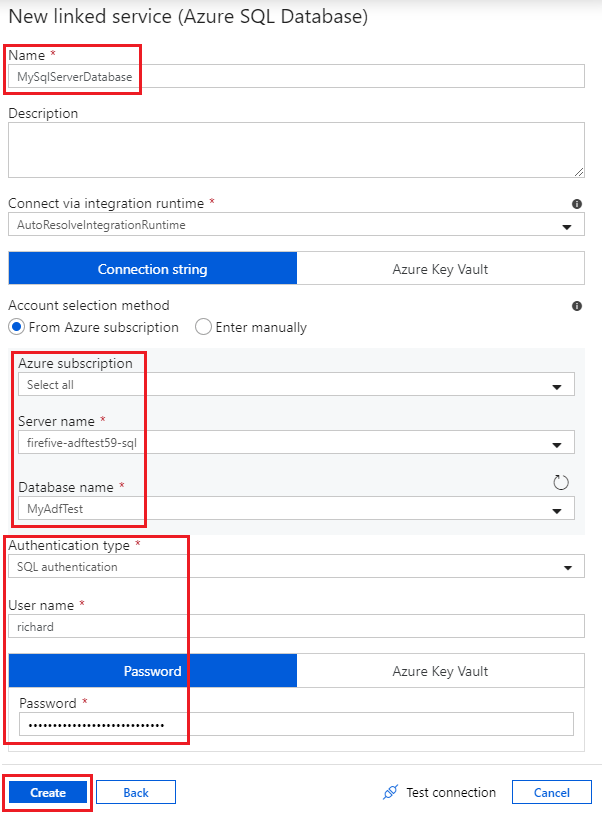The height and width of the screenshot is (817, 602).
Task: Click the Create button
Action: [x=48, y=792]
